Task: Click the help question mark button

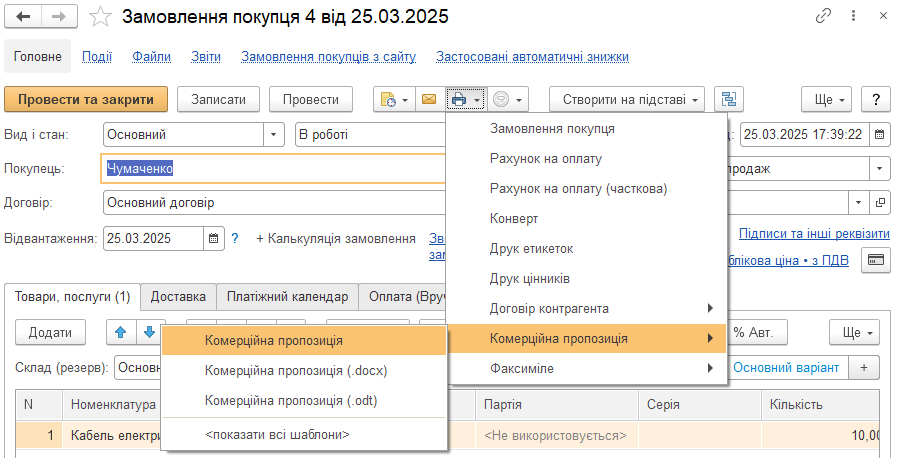Action: tap(875, 99)
